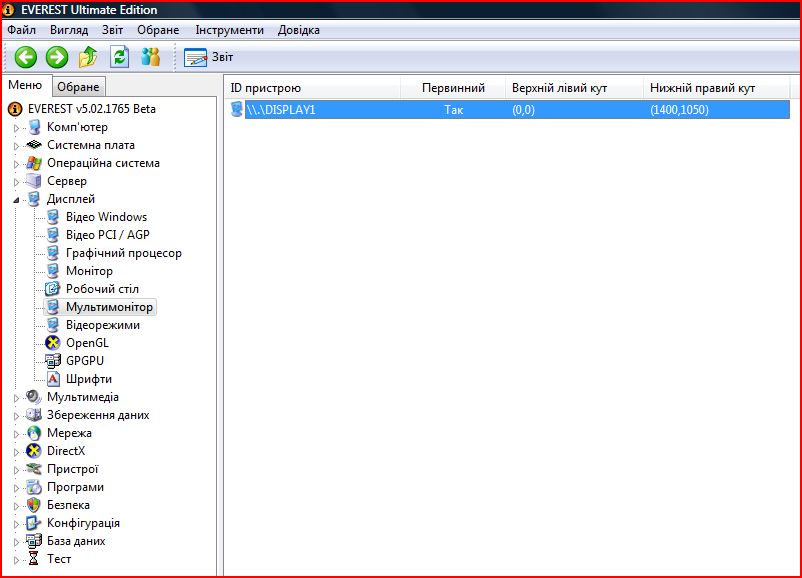
Task: Click the Операційна система Windows icon
Action: 34,163
